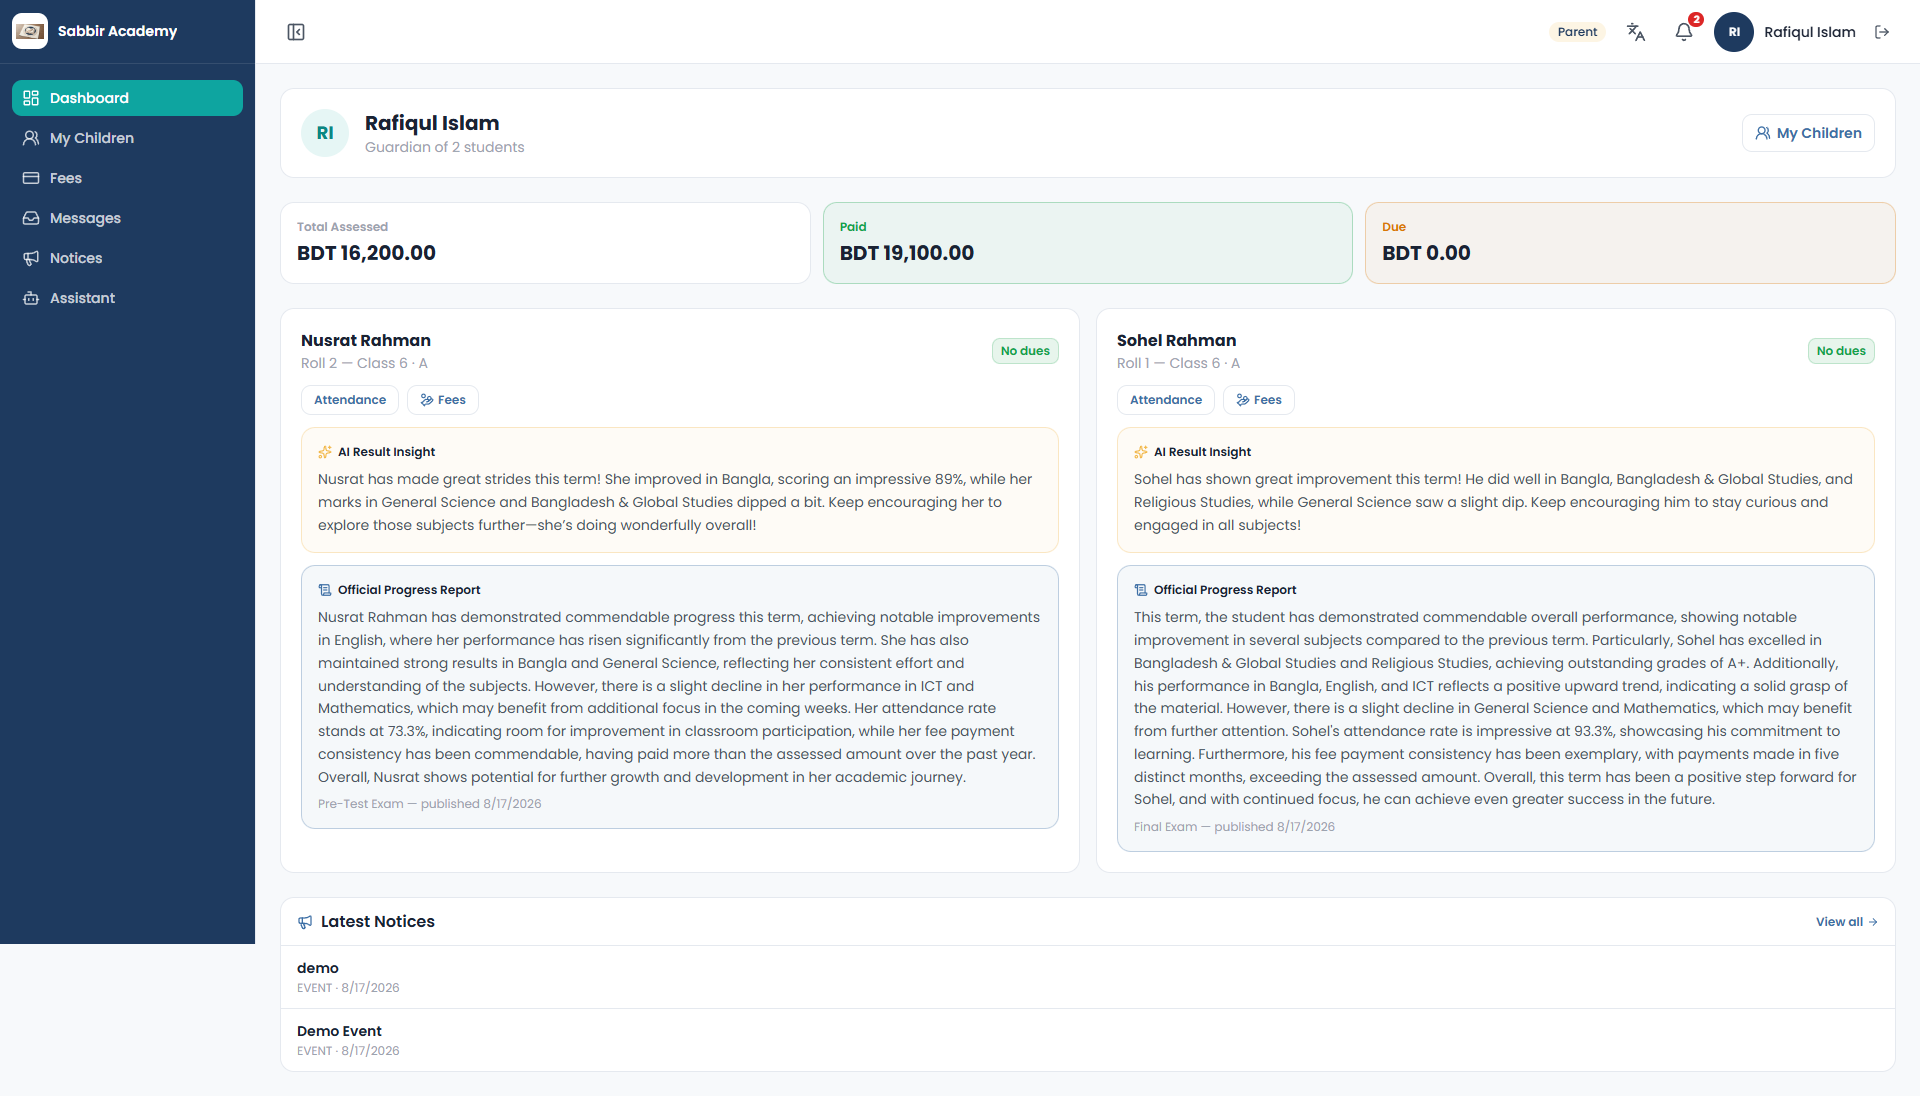Open the 'demo' notice row
The height and width of the screenshot is (1096, 1920).
click(1088, 977)
